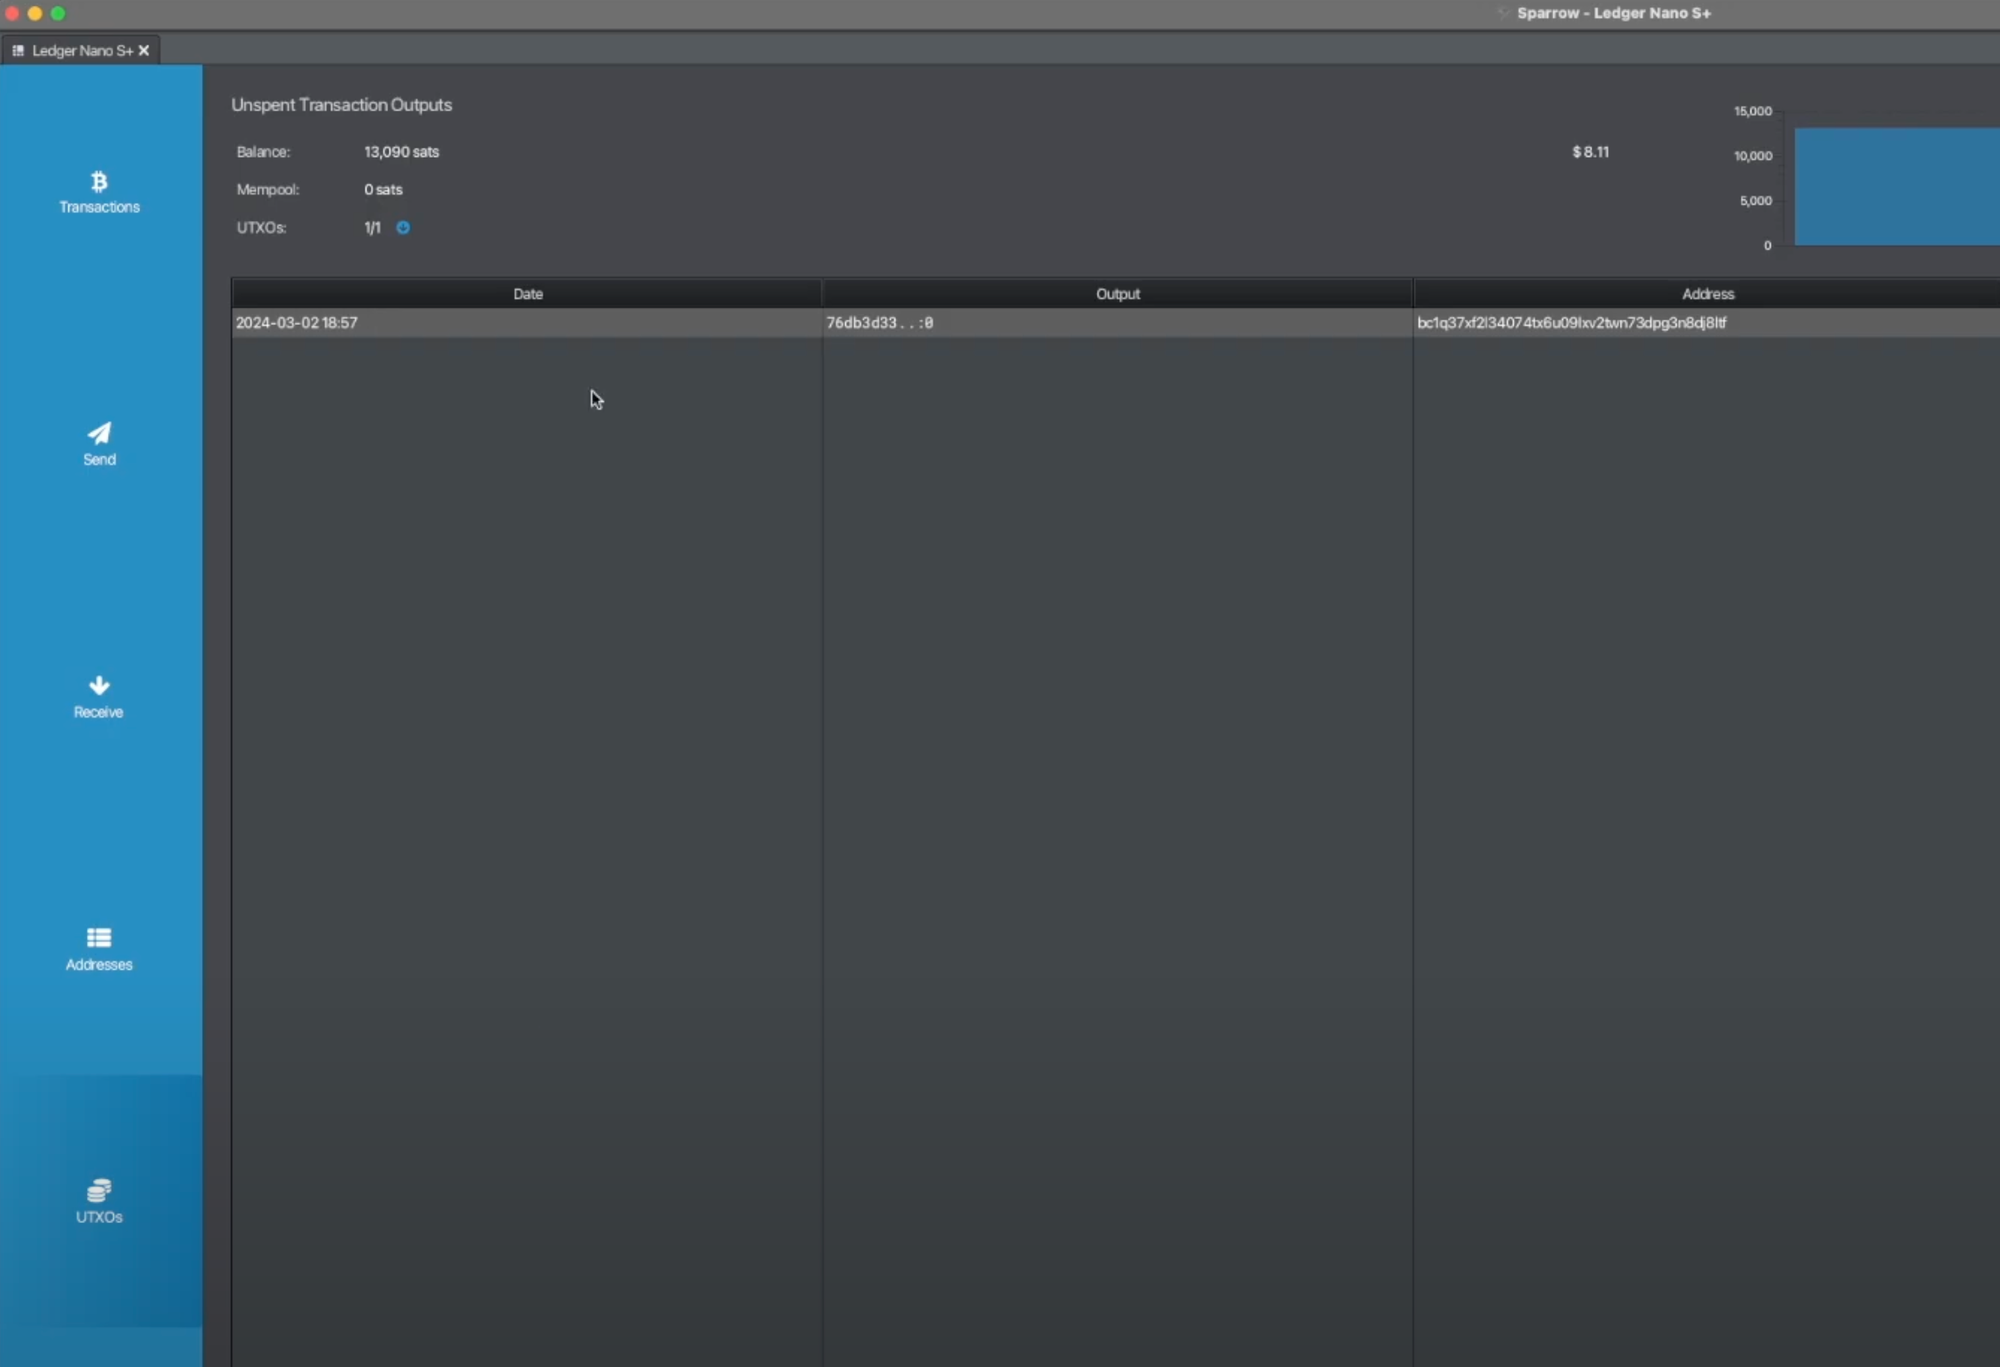This screenshot has width=2000, height=1367.
Task: Open Receive with the down-arrow icon
Action: point(99,685)
